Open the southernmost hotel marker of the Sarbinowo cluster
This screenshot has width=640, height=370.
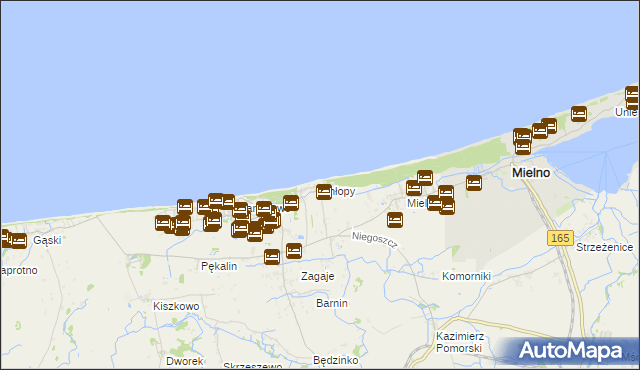255,234
